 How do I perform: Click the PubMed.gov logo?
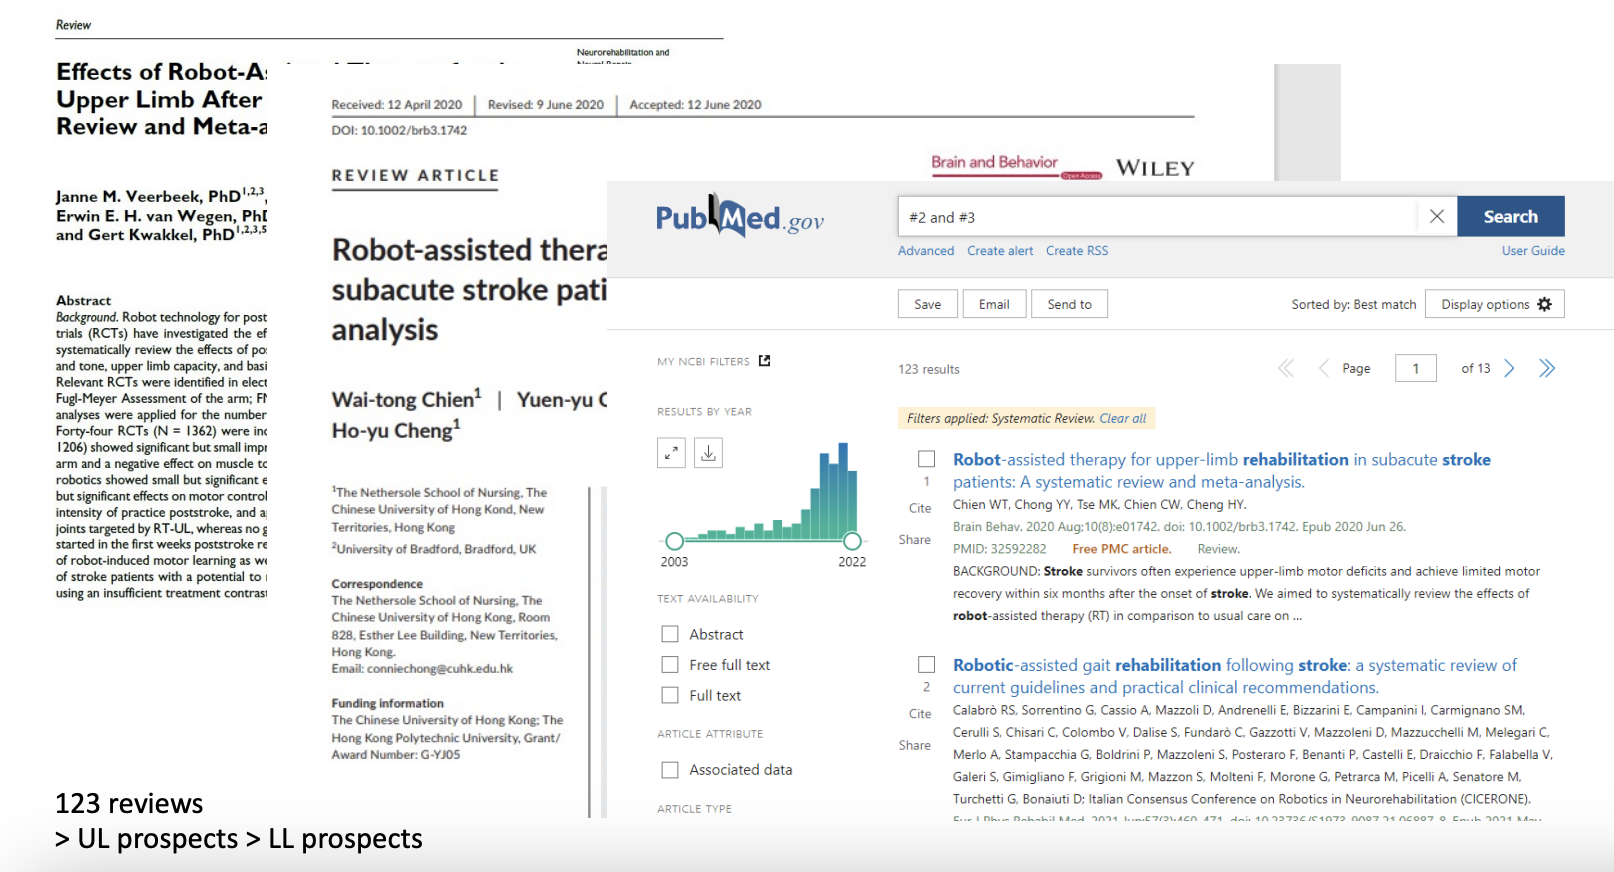pyautogui.click(x=740, y=216)
